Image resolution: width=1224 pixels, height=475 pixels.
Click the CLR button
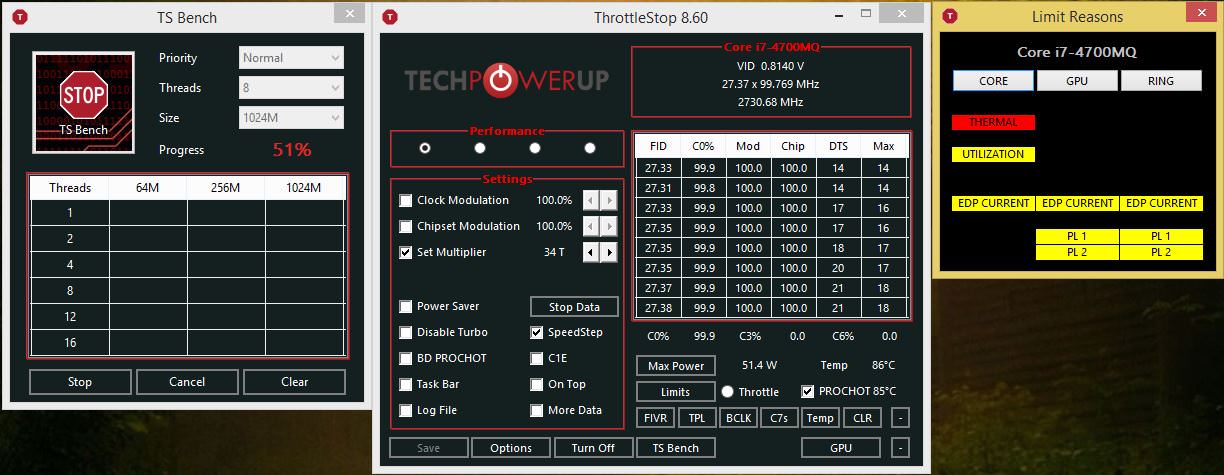pos(861,418)
